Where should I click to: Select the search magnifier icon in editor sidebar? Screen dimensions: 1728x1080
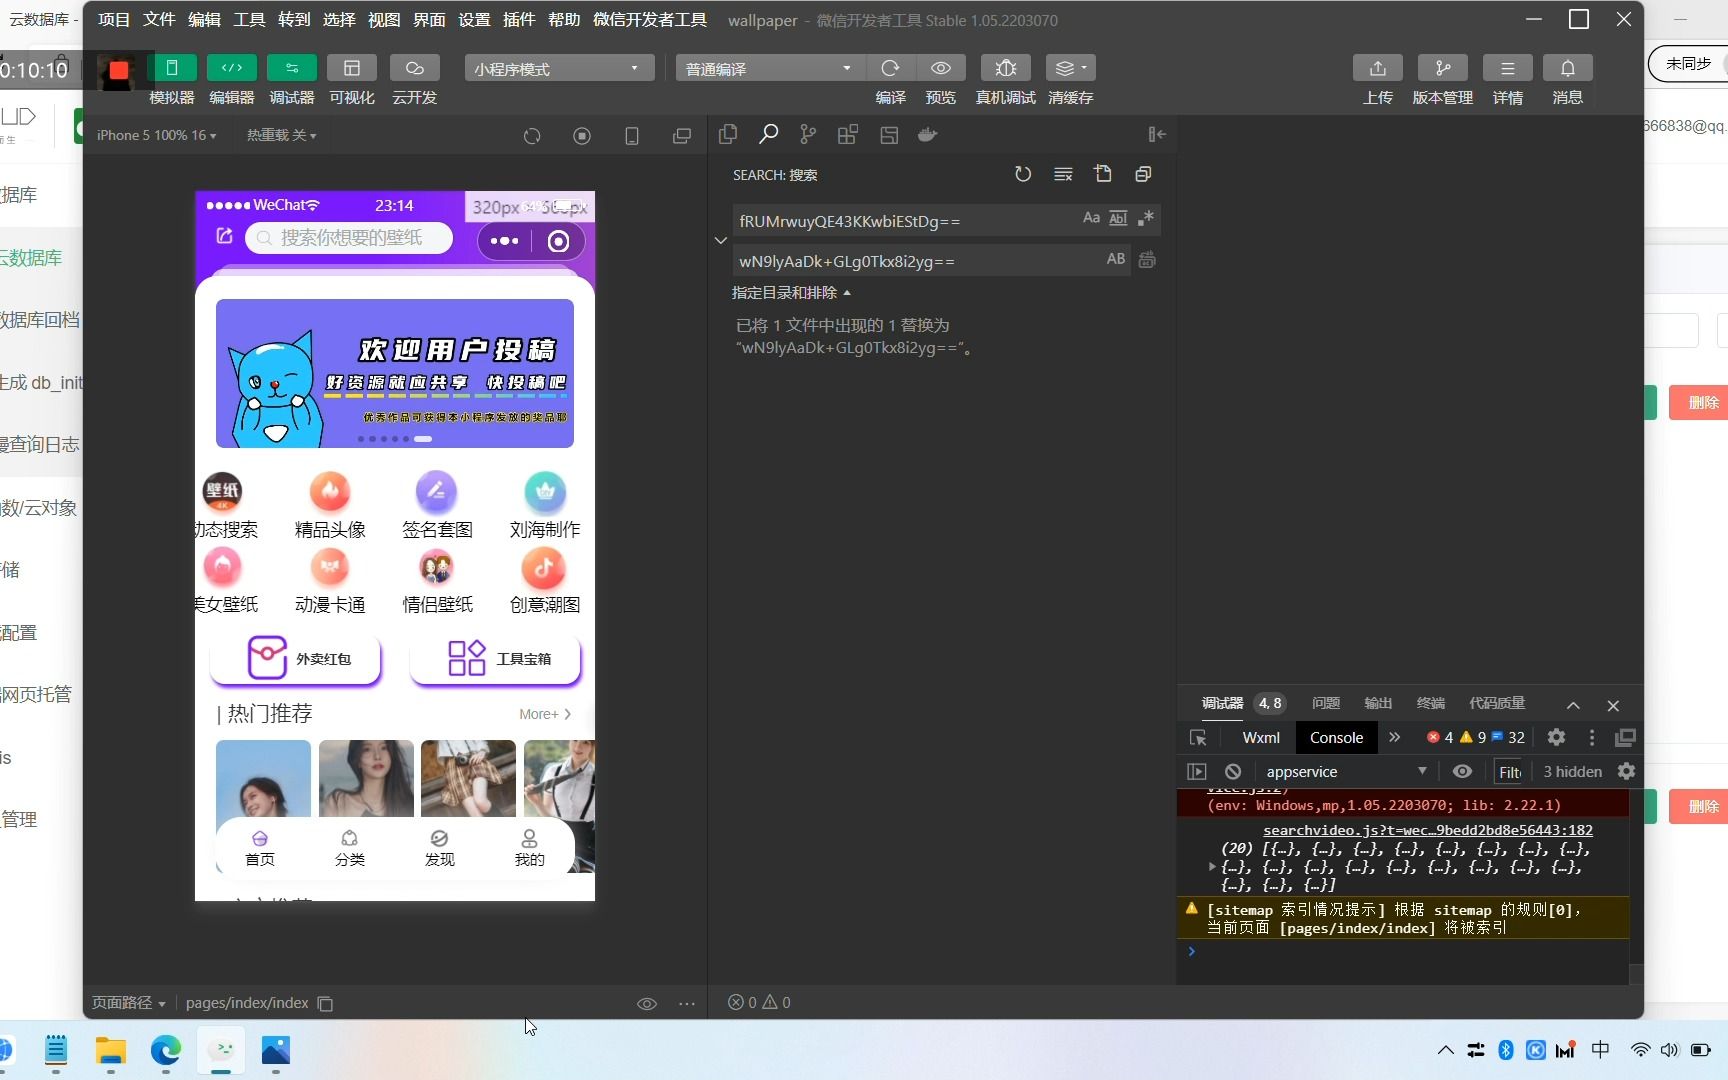[x=768, y=134]
